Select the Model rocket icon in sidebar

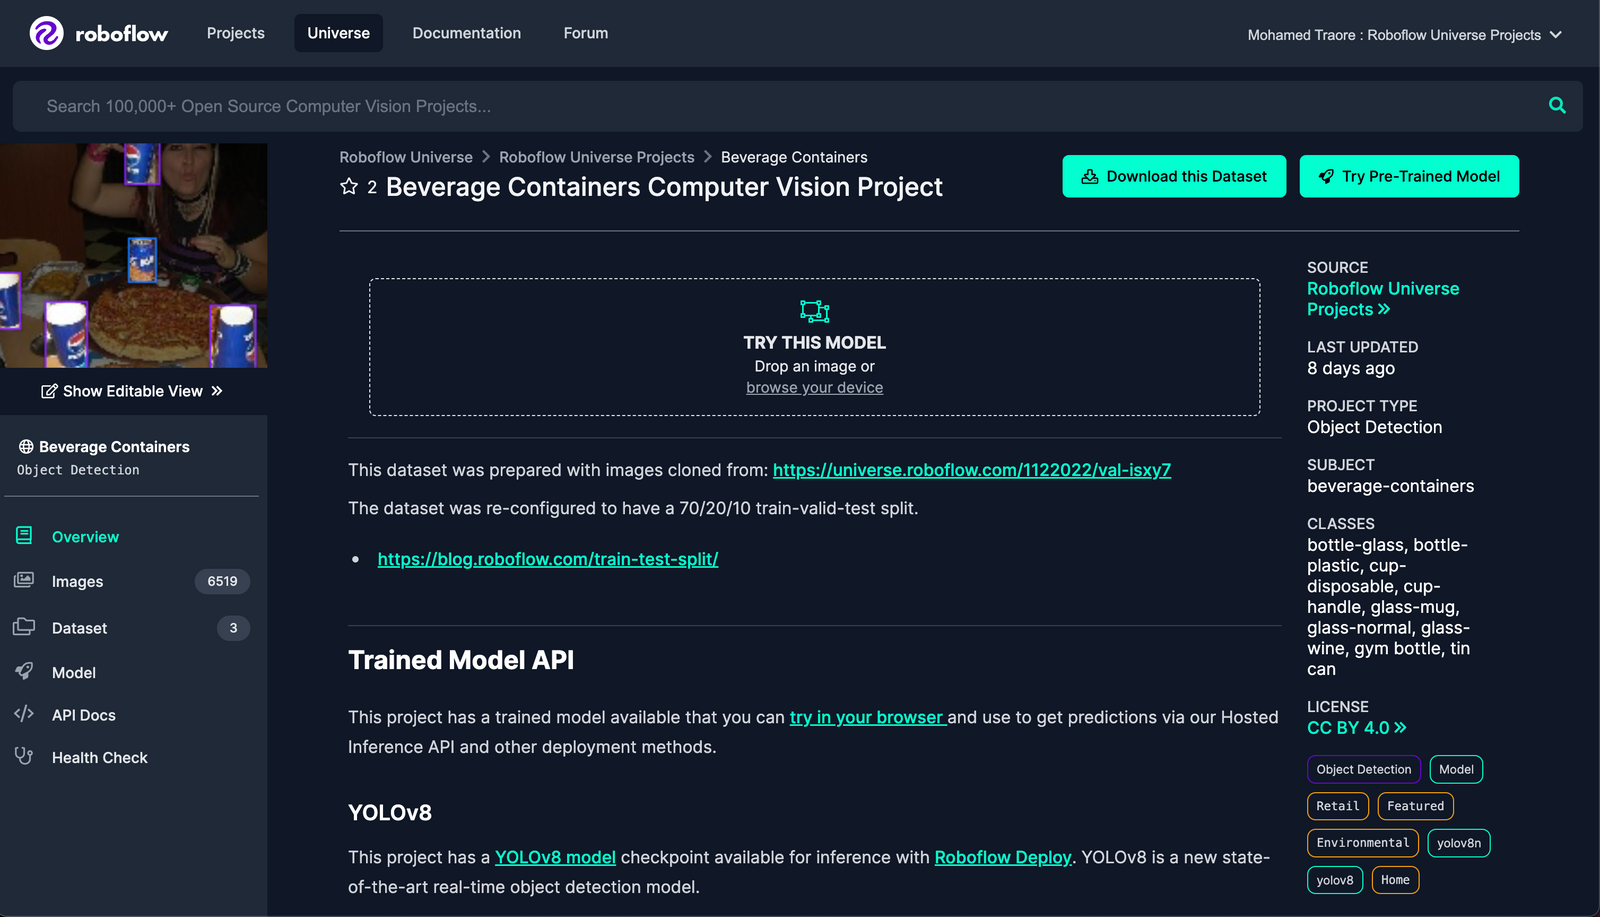click(22, 672)
